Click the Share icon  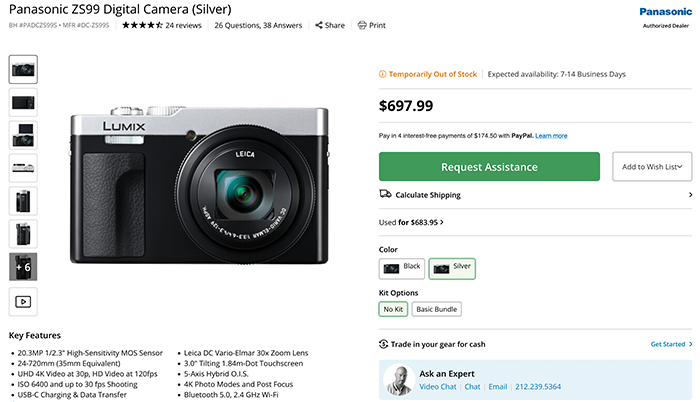[x=319, y=24]
